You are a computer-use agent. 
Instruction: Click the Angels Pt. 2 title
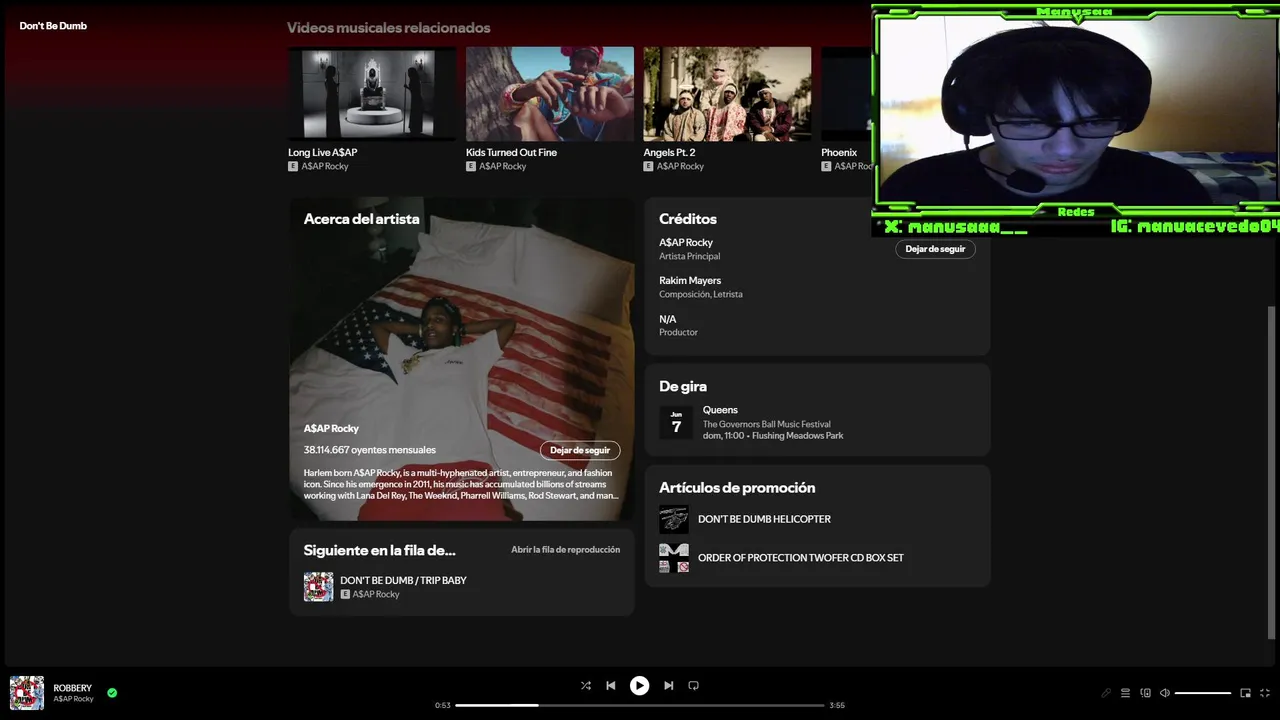(669, 152)
